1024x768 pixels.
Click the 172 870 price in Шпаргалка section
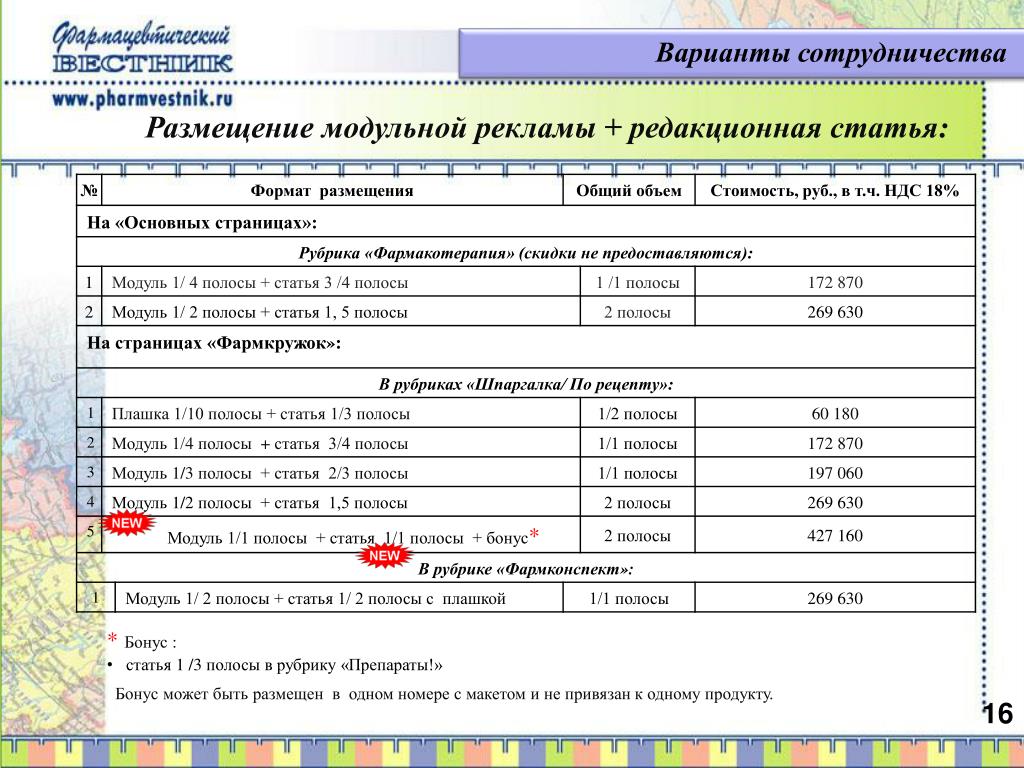[835, 443]
